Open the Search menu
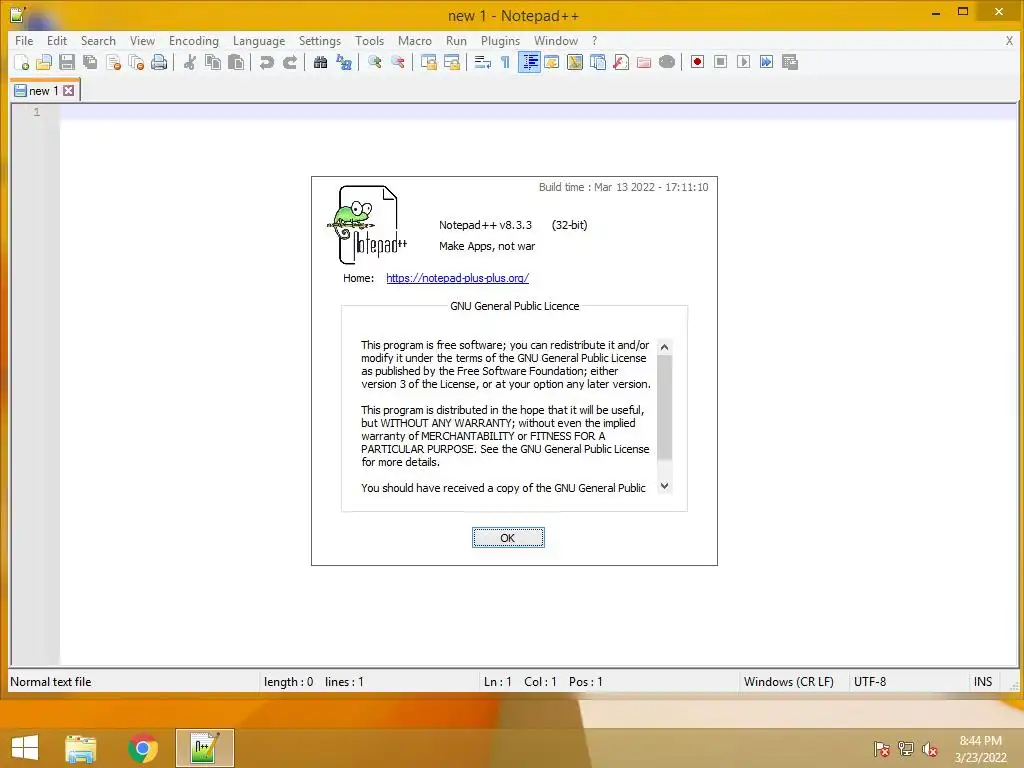Viewport: 1024px width, 768px height. coord(98,40)
